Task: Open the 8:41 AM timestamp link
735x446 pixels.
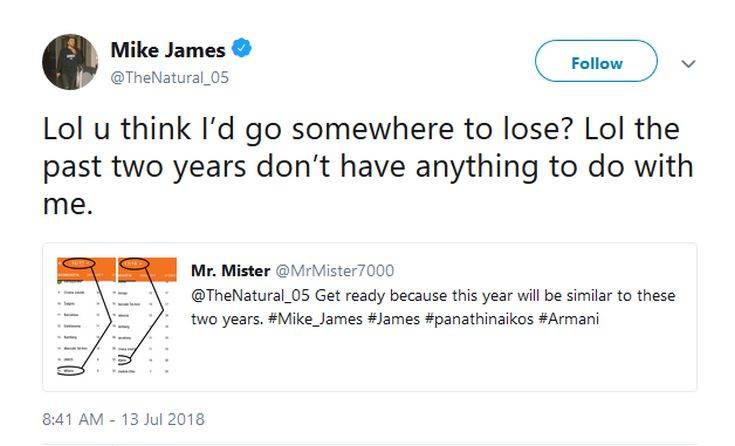Action: click(72, 417)
